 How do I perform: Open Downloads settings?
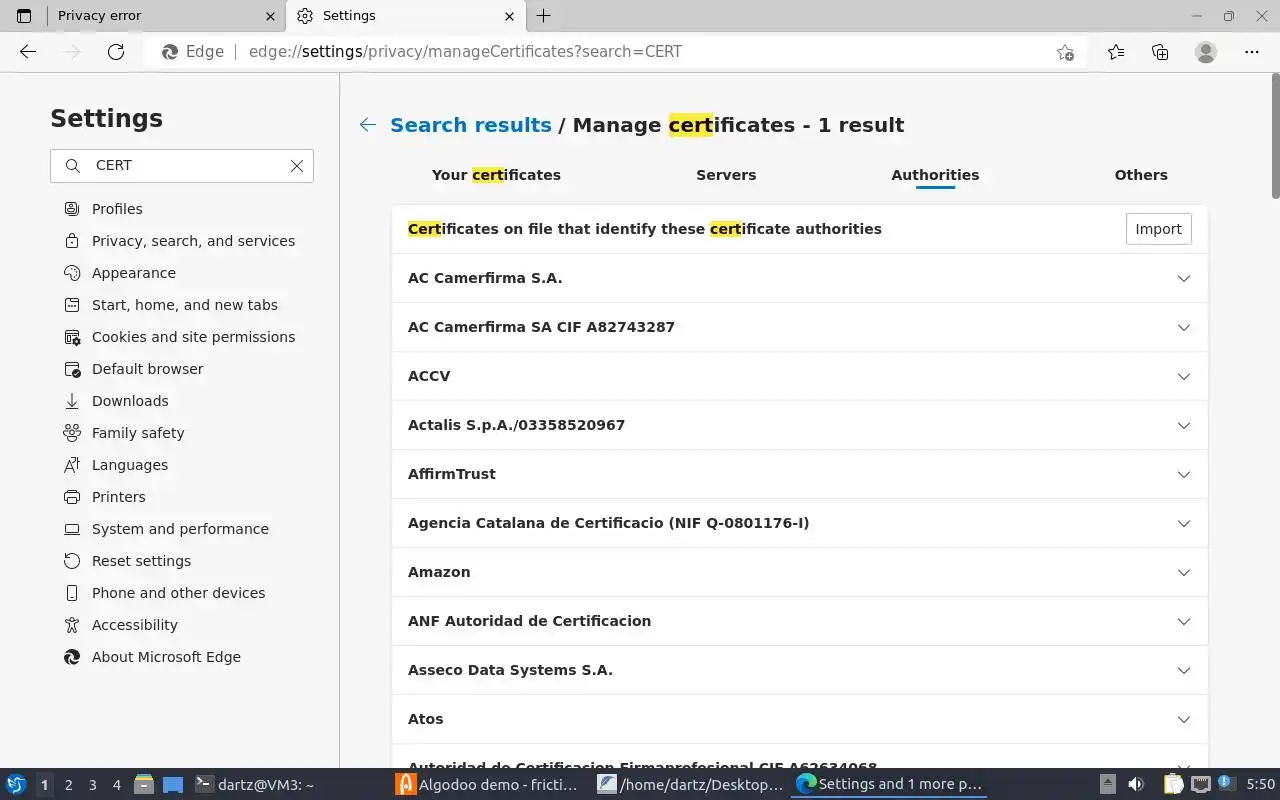pyautogui.click(x=130, y=401)
